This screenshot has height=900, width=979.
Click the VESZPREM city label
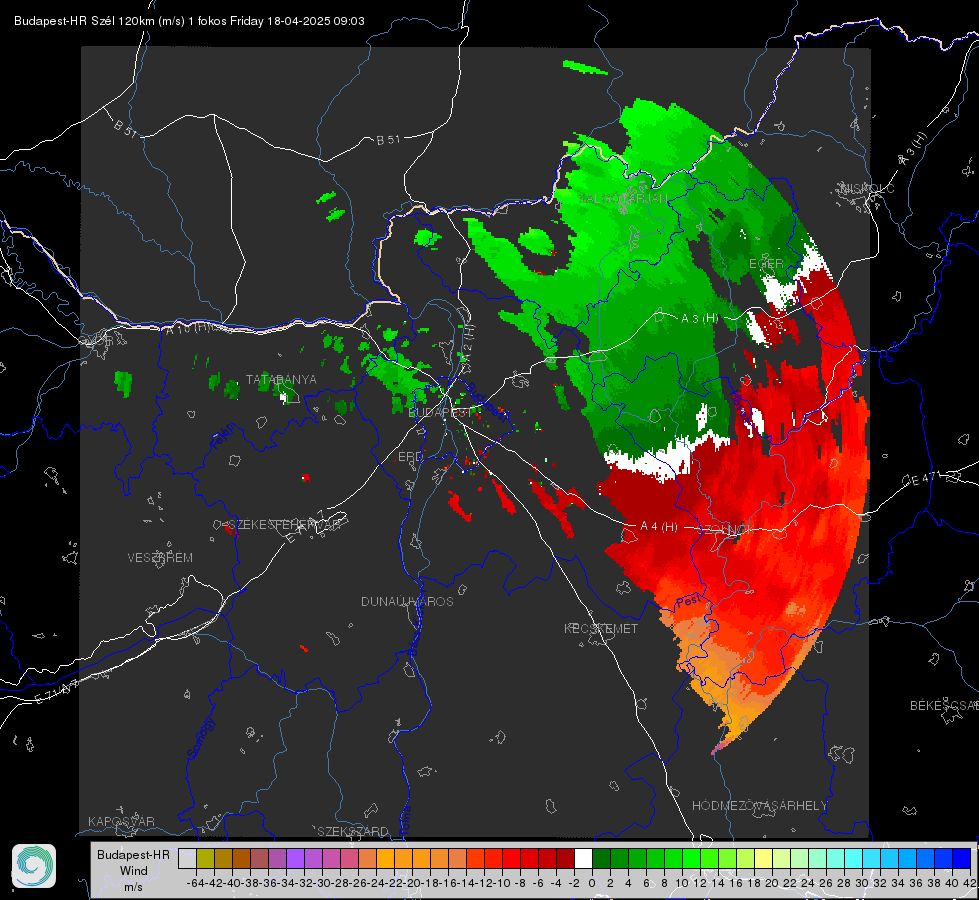[160, 558]
